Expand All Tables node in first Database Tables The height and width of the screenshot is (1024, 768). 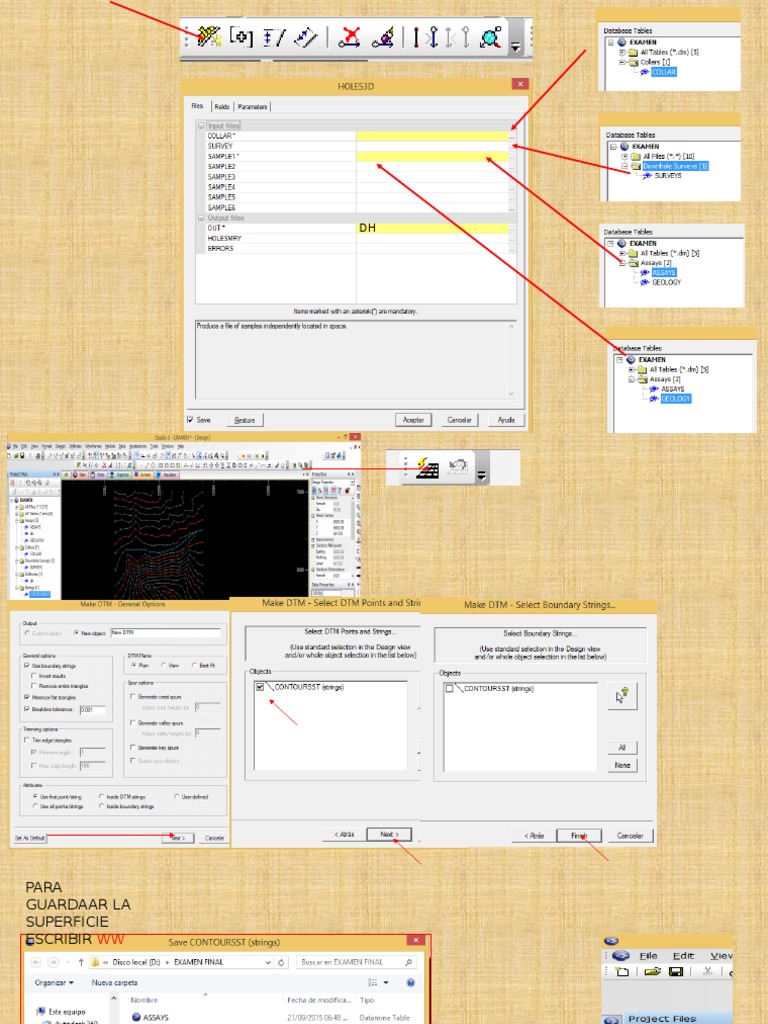pos(622,52)
